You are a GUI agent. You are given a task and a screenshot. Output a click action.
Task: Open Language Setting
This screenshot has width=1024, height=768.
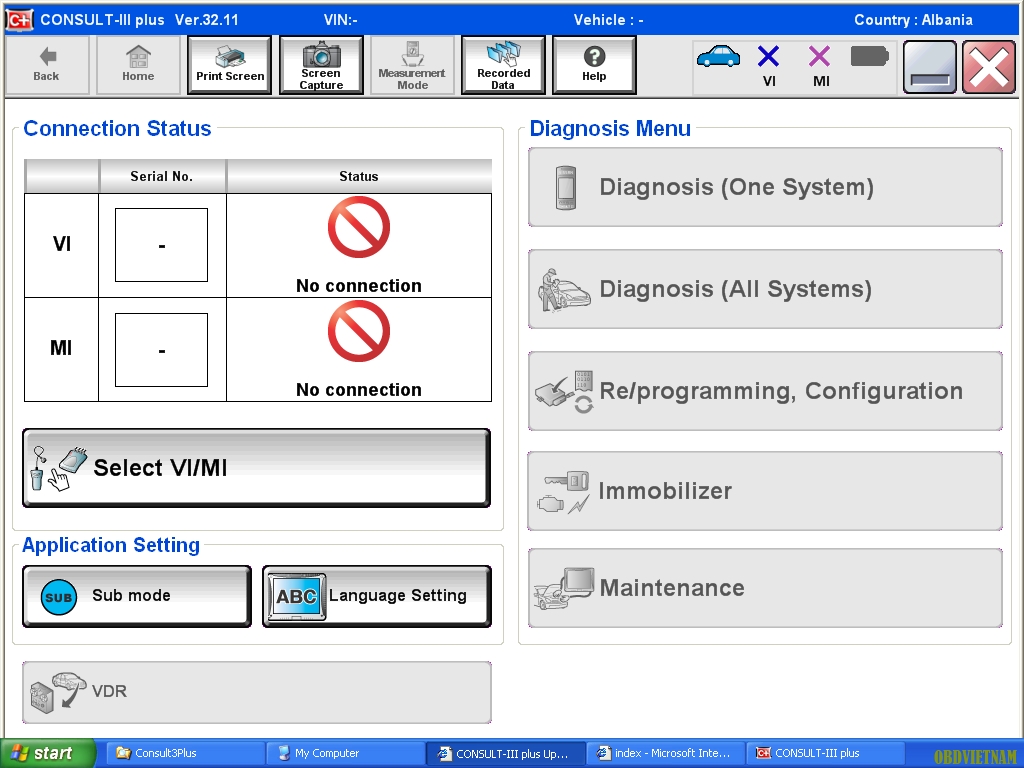click(377, 596)
